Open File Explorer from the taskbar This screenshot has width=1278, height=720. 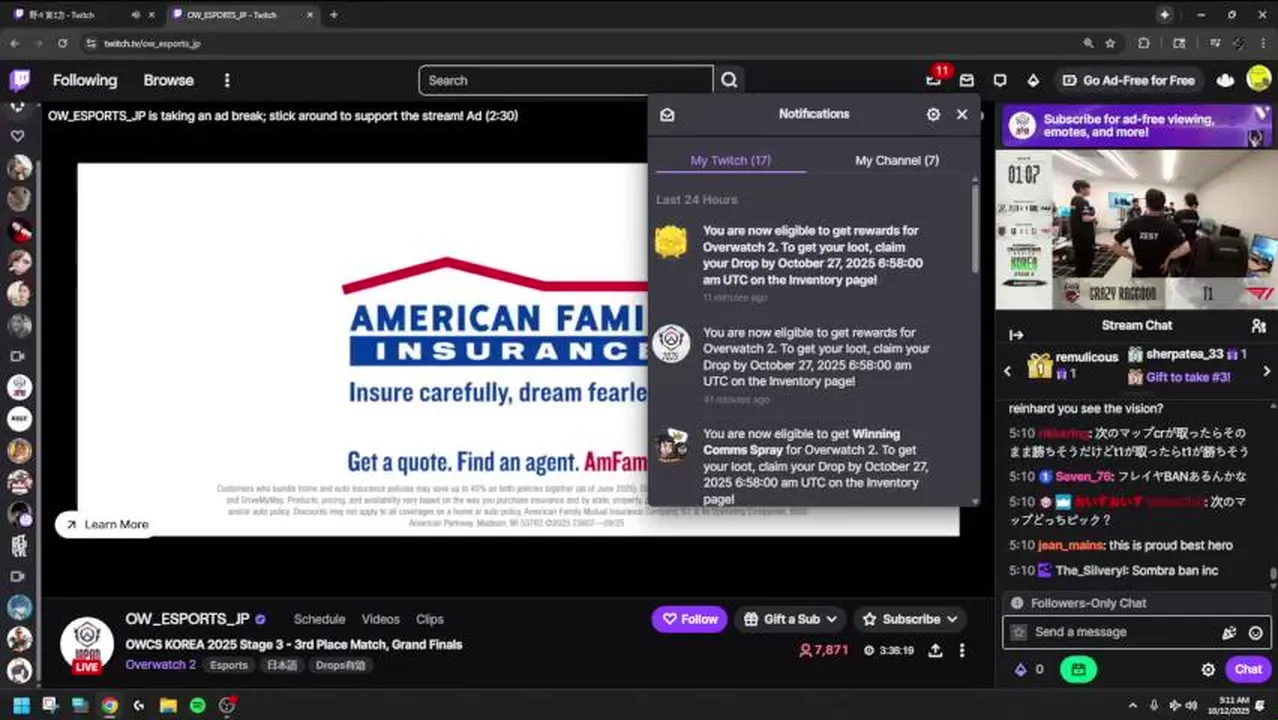(x=168, y=705)
